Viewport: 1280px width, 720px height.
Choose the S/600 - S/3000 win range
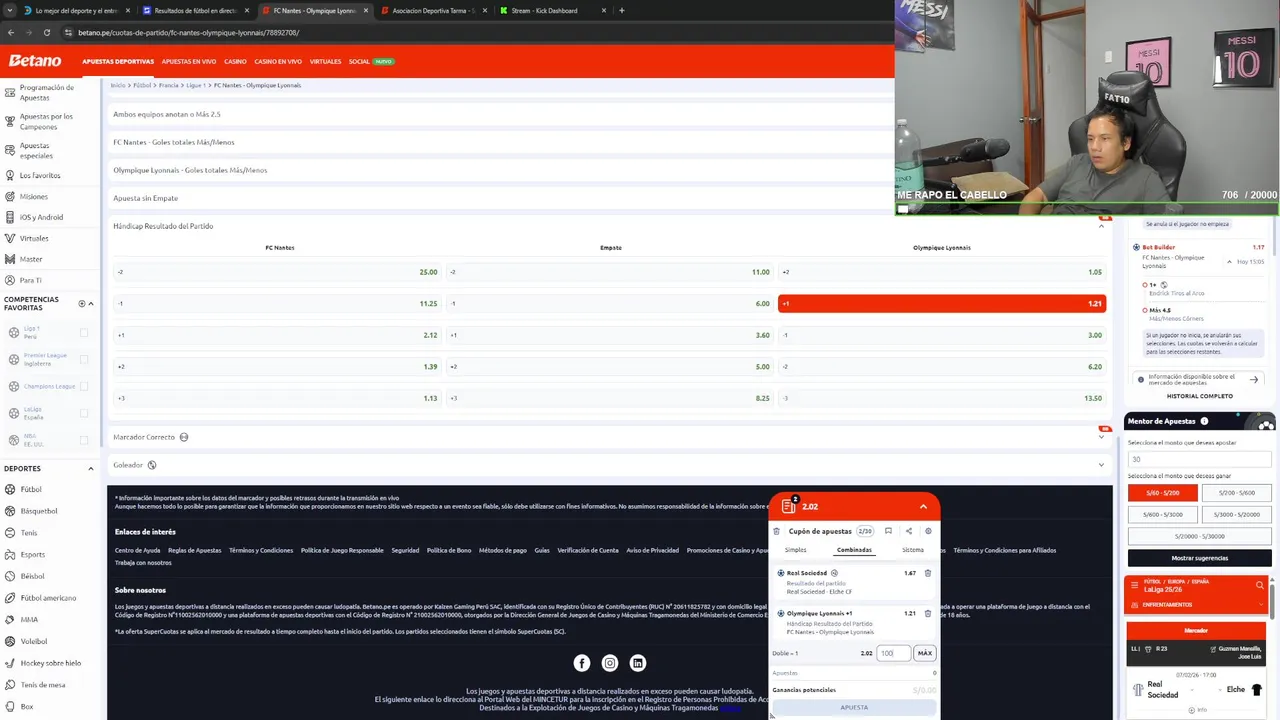[1163, 514]
